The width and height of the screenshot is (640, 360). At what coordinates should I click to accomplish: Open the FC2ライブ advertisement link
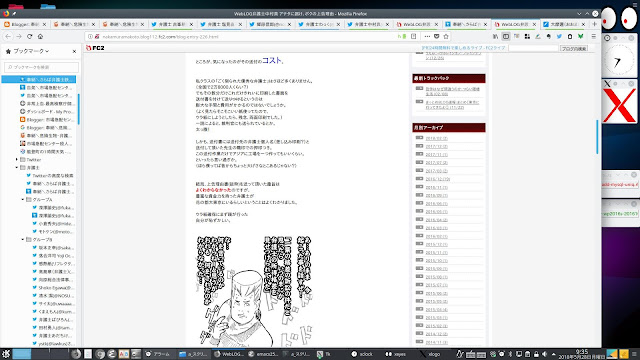tap(463, 48)
